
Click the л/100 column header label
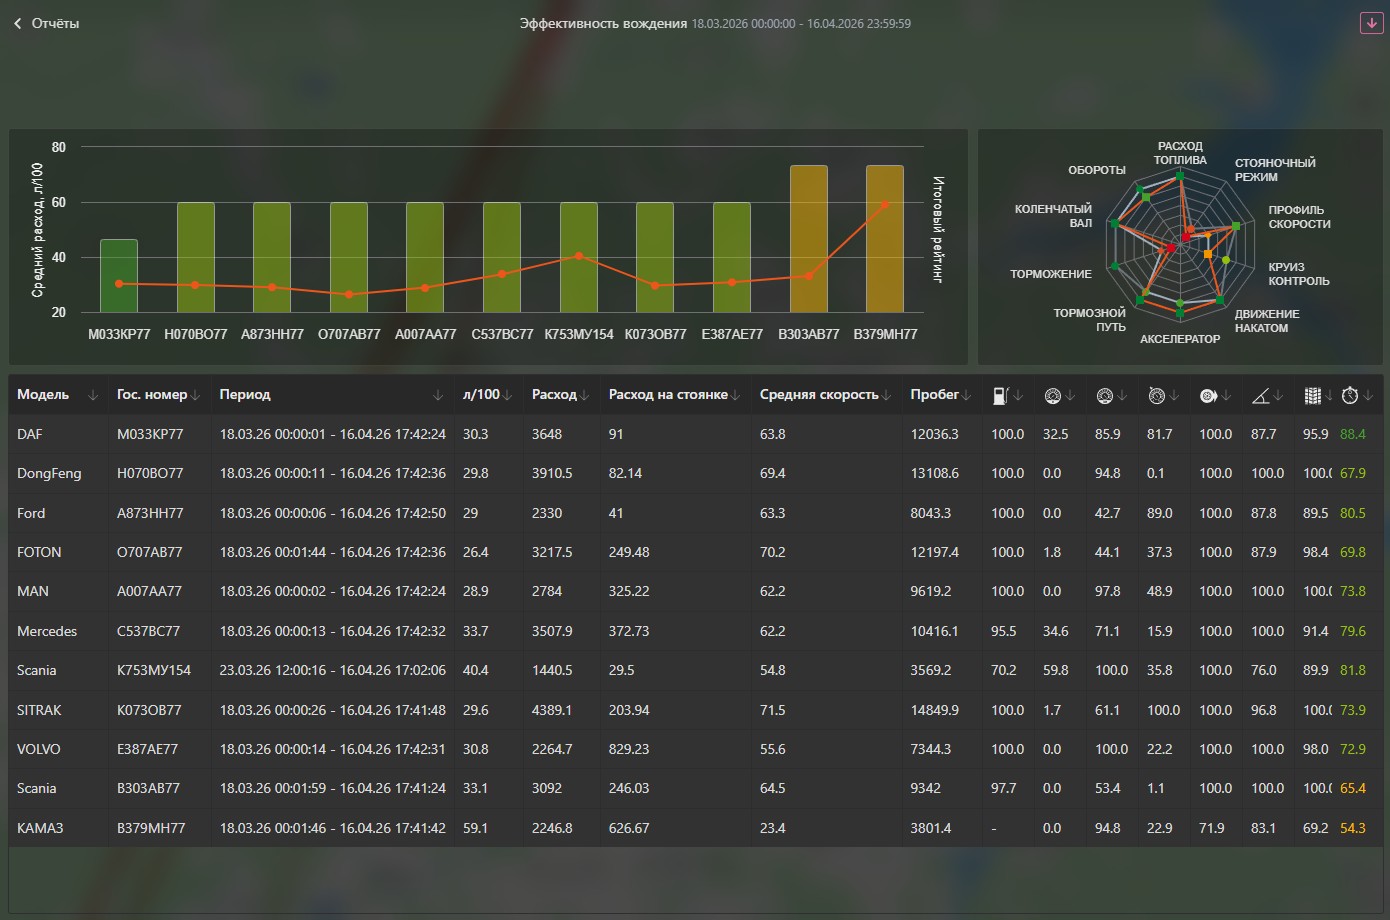480,395
